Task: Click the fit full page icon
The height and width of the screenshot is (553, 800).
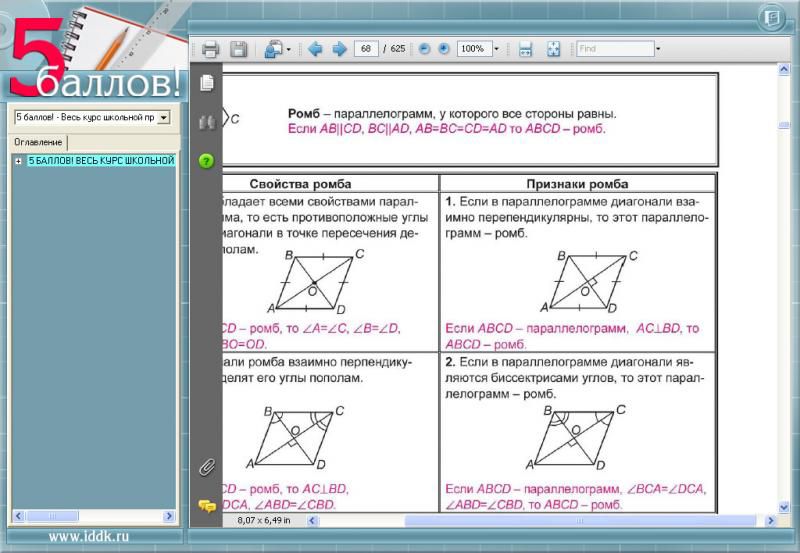Action: pos(553,49)
